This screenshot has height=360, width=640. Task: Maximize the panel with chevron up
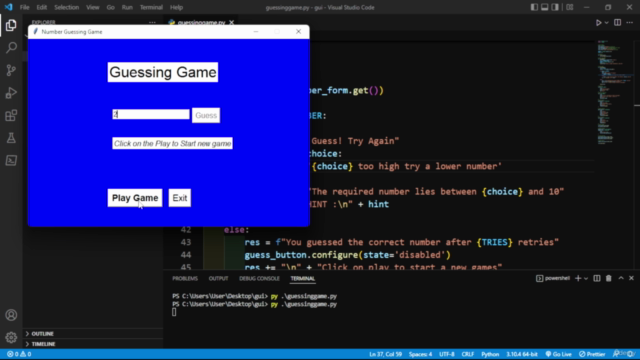(x=621, y=278)
